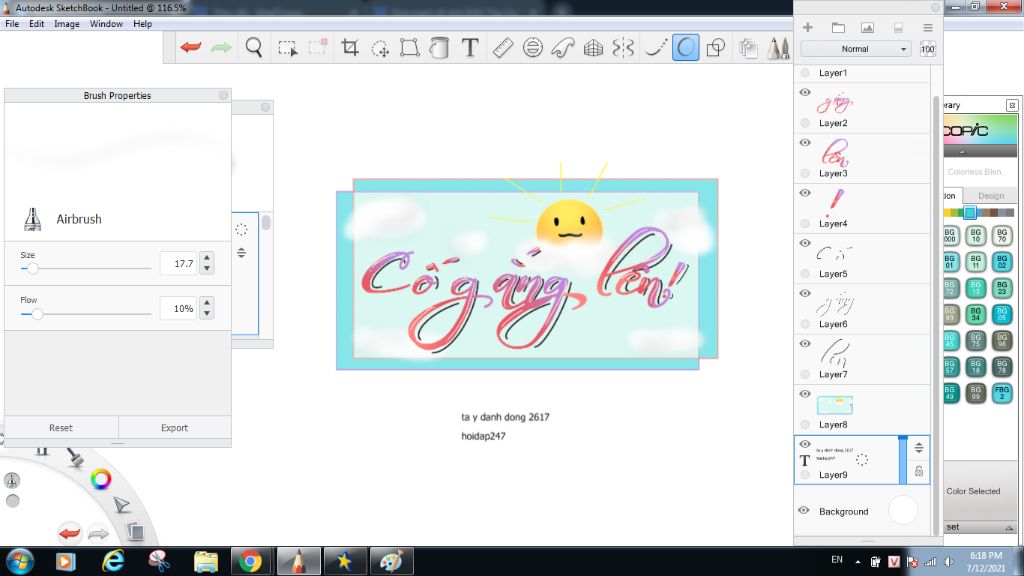The width and height of the screenshot is (1024, 576).
Task: Click the Layer9 reorder handle arrows
Action: click(x=919, y=448)
